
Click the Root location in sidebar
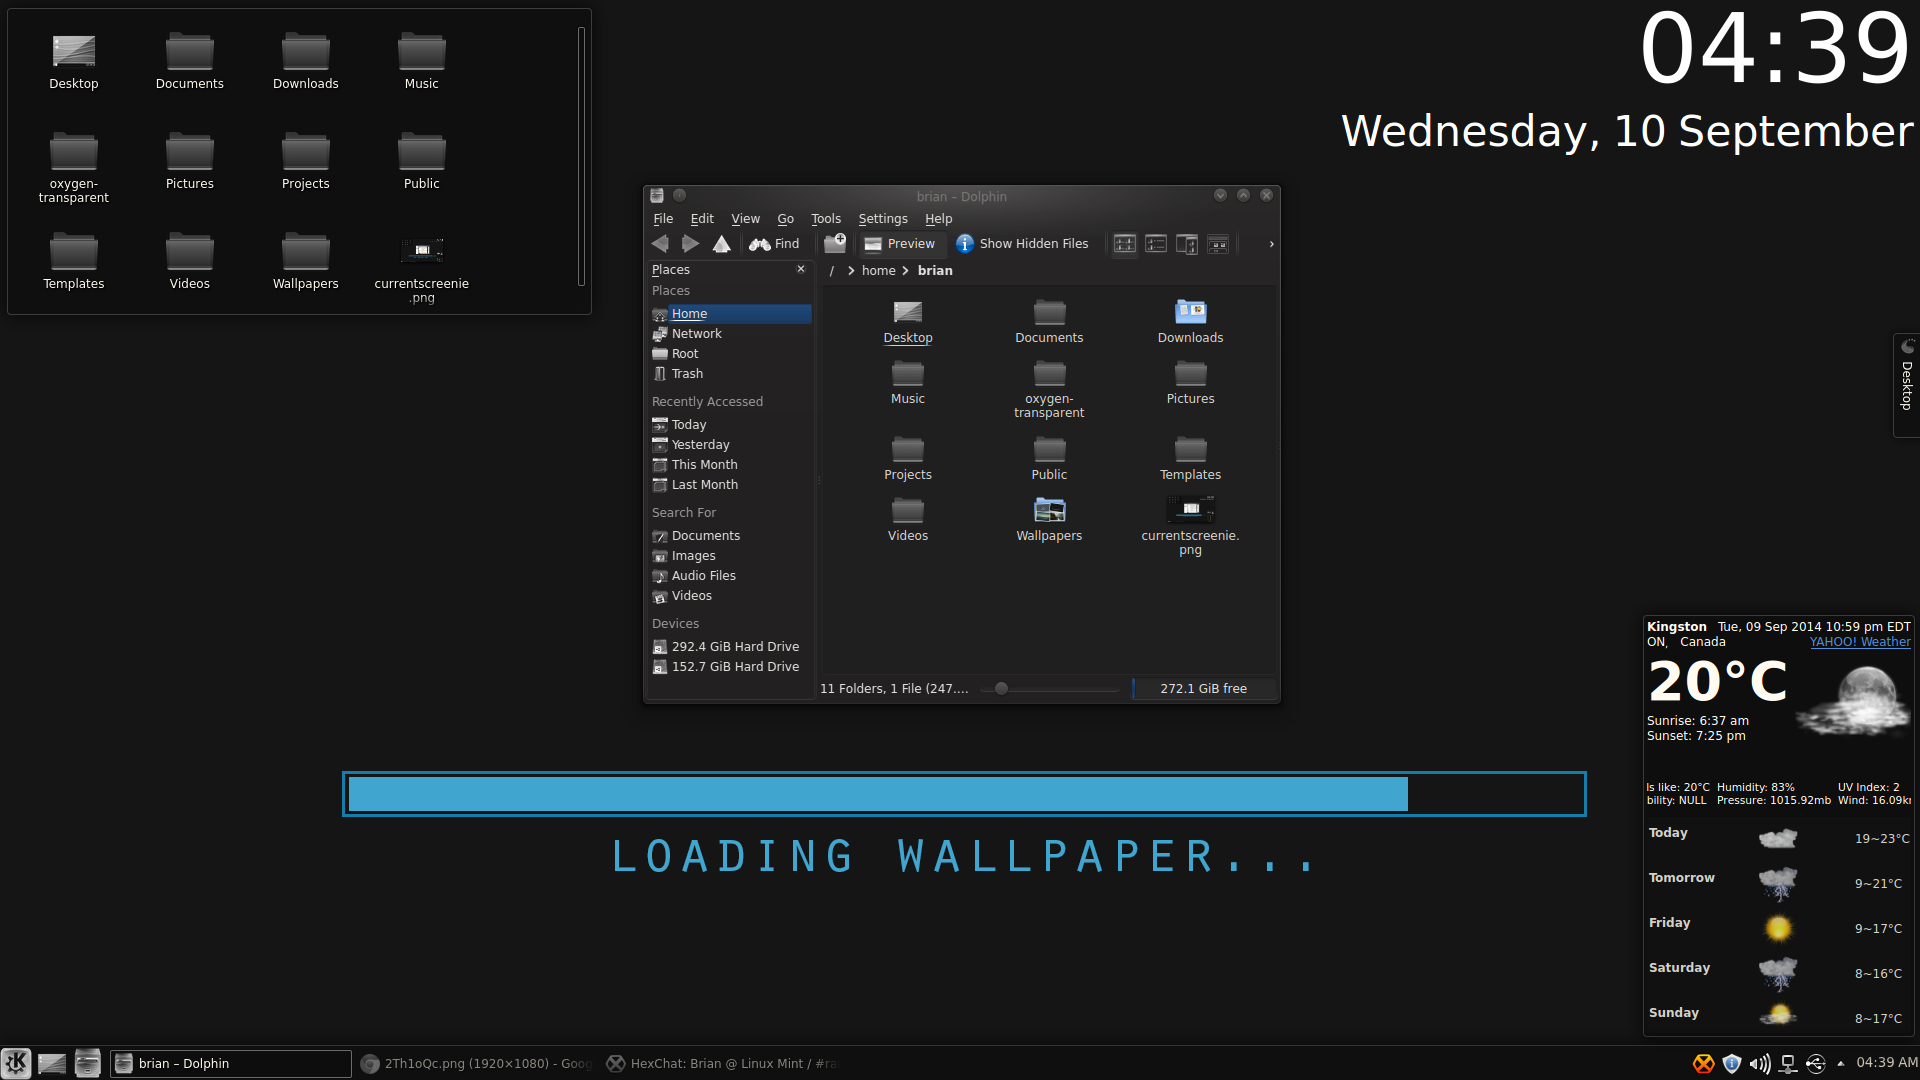pos(684,353)
